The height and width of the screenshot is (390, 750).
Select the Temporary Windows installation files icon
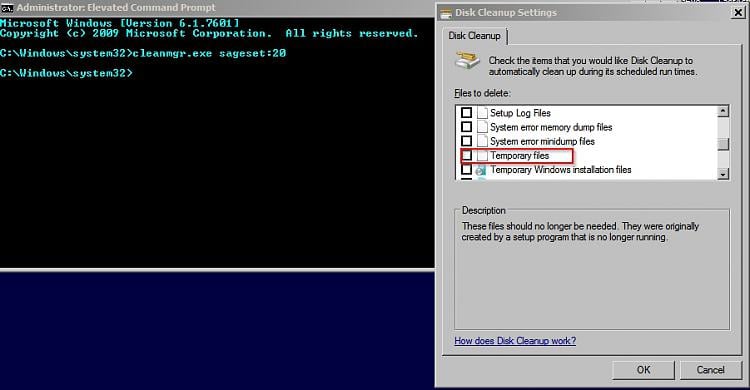click(481, 170)
